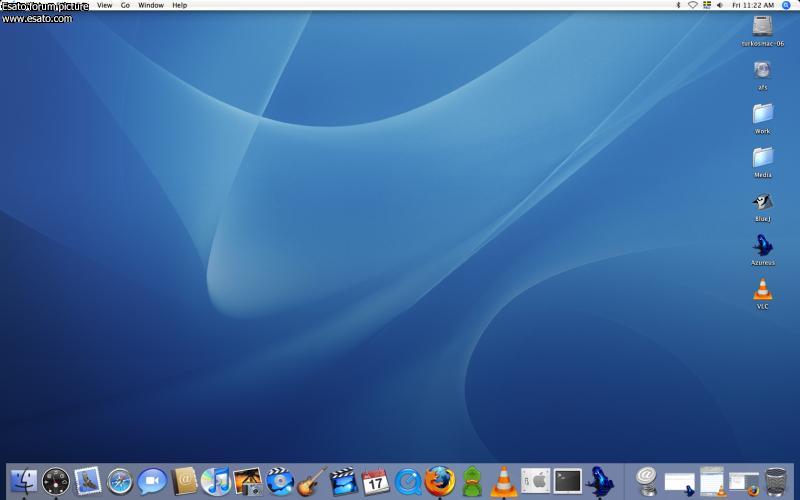
Task: Select the Work folder on desktop
Action: point(762,114)
